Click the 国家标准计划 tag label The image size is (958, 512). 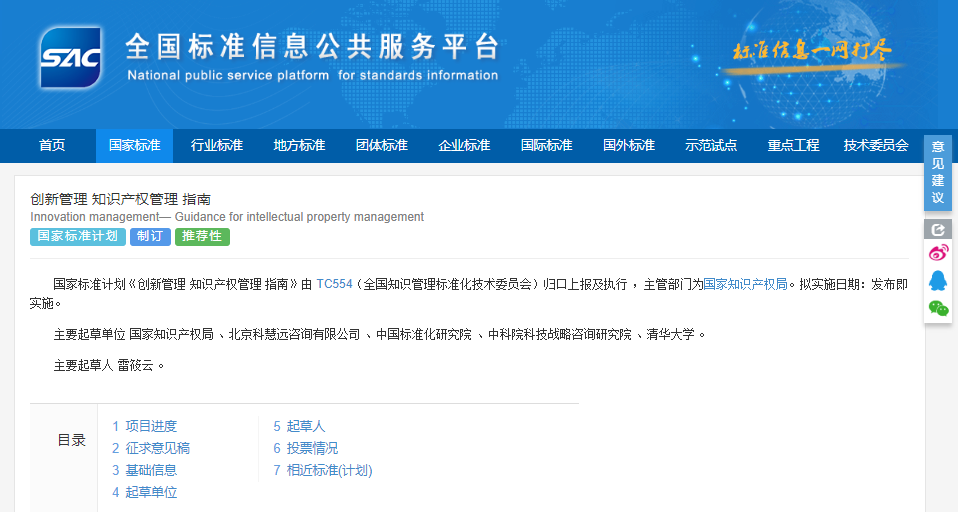click(x=77, y=237)
